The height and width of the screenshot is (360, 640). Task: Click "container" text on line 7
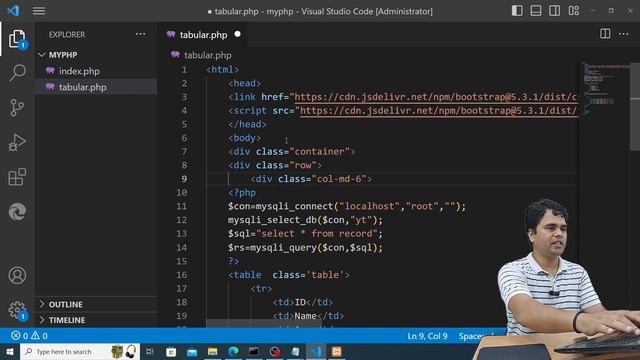[319, 151]
